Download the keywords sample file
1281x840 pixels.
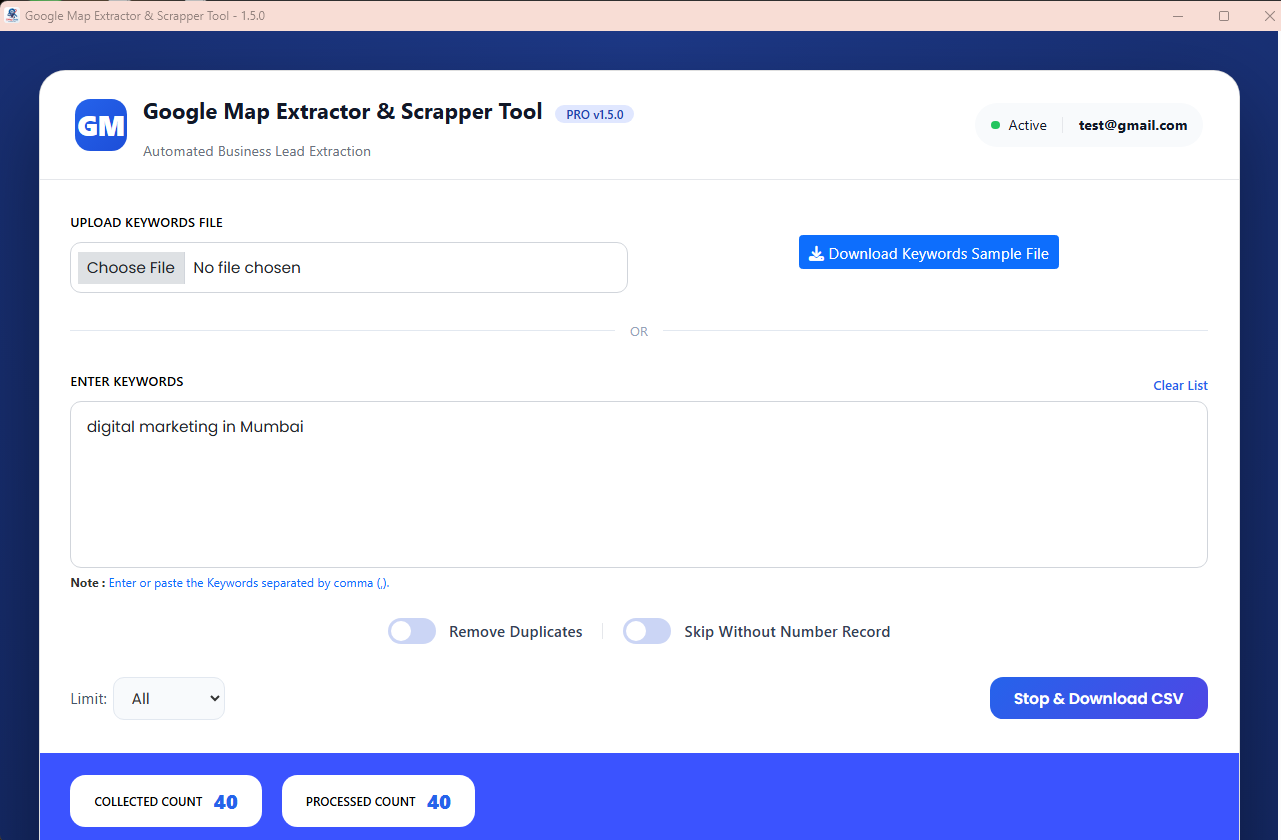[x=928, y=253]
